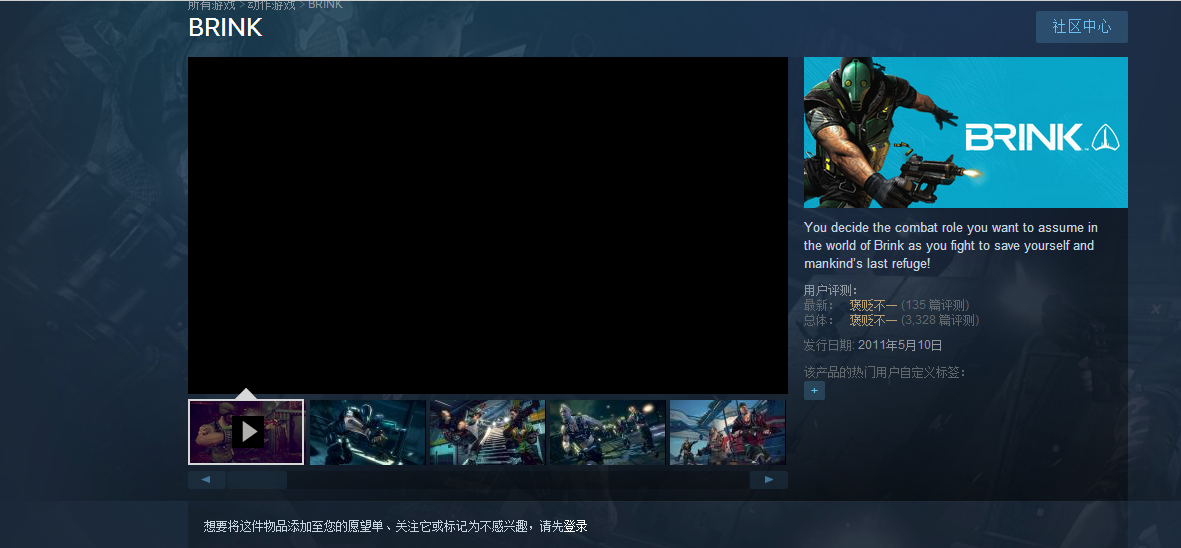Open the 社区中心 community hub

pos(1082,27)
